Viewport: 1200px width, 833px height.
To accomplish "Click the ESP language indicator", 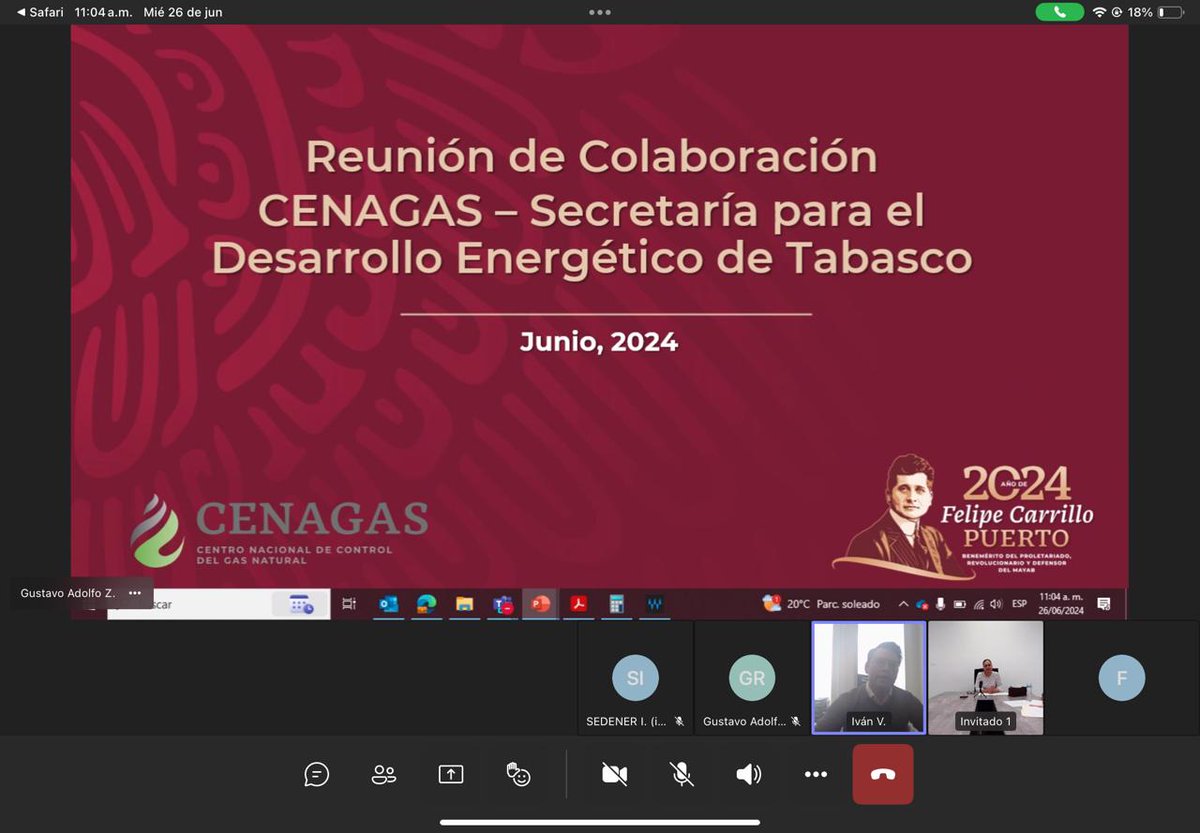I will pos(1019,604).
